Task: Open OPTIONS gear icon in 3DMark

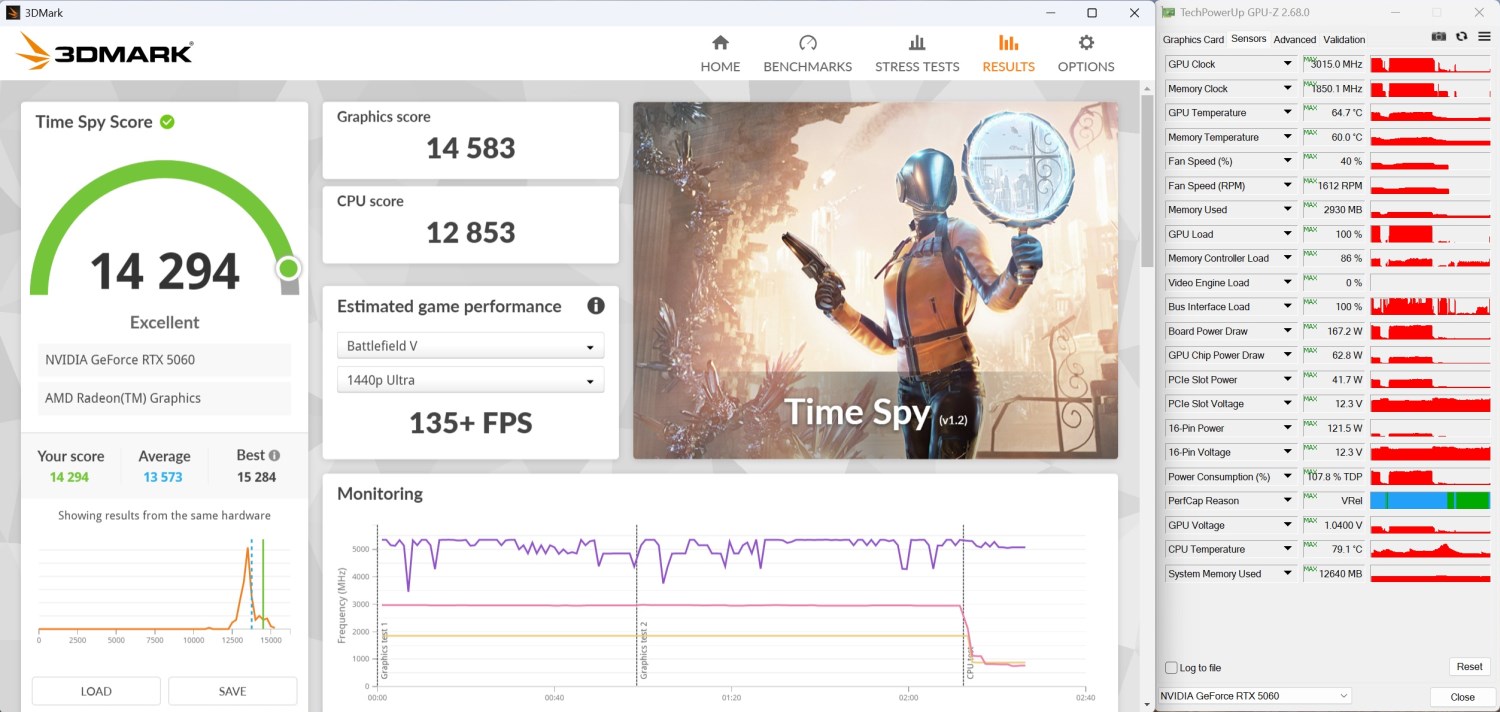Action: (1086, 43)
